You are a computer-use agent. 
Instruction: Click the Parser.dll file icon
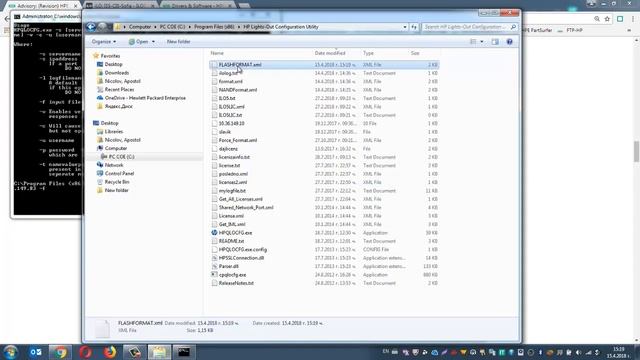pyautogui.click(x=214, y=266)
